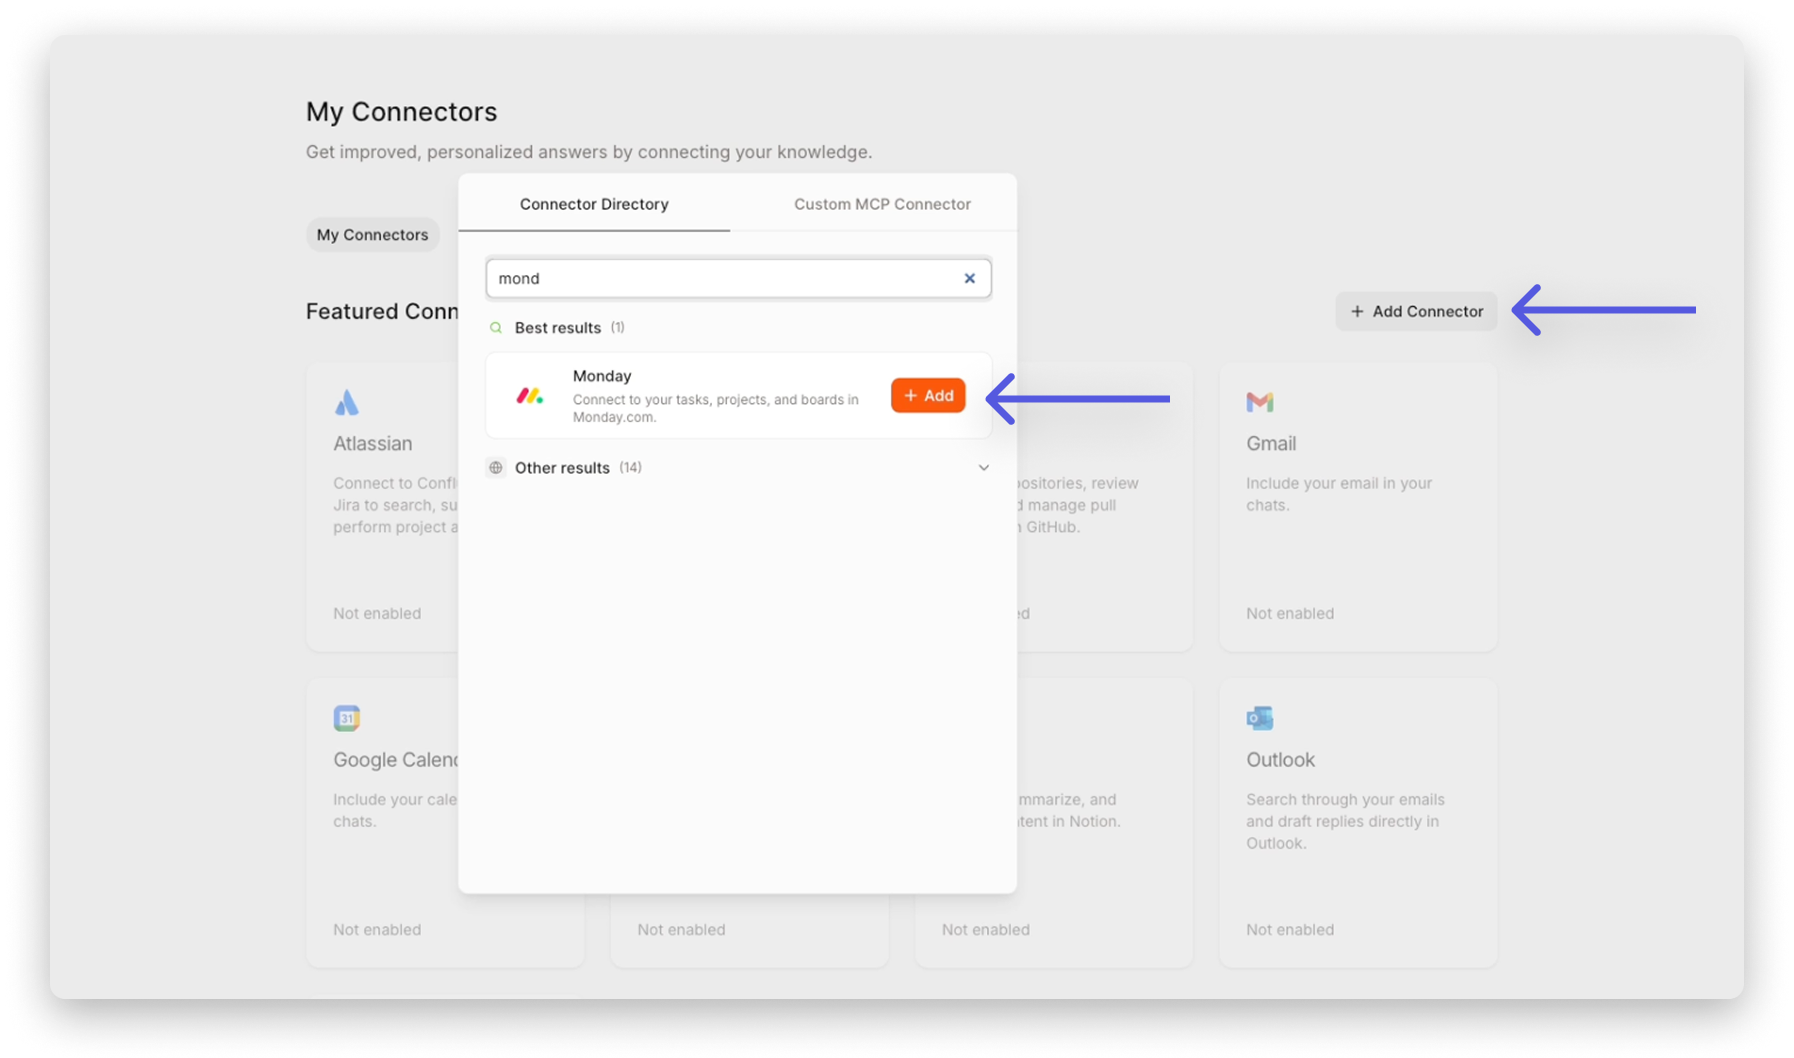
Task: Click the Monday.com description text
Action: (x=716, y=408)
